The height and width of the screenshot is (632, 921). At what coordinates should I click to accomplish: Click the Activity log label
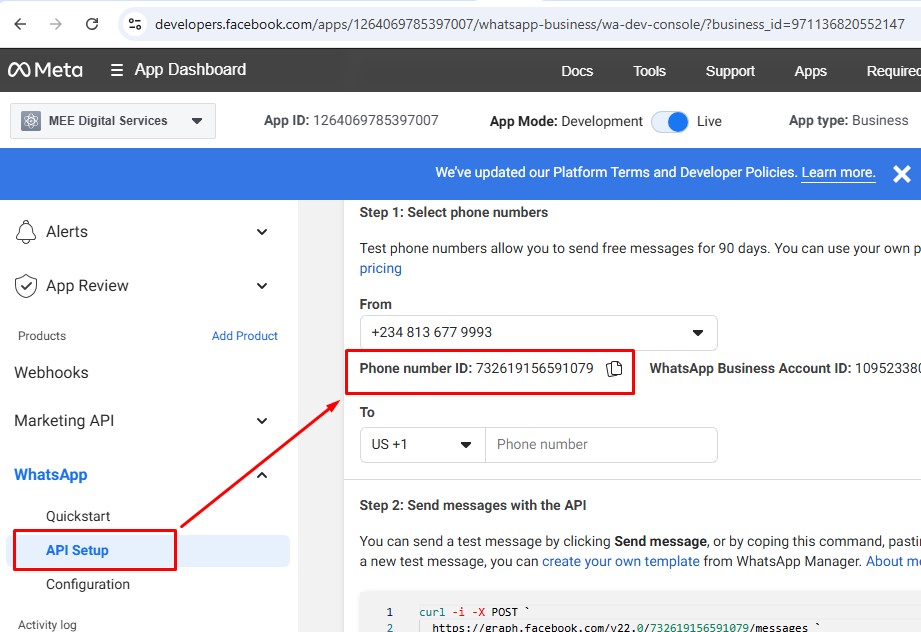[47, 624]
